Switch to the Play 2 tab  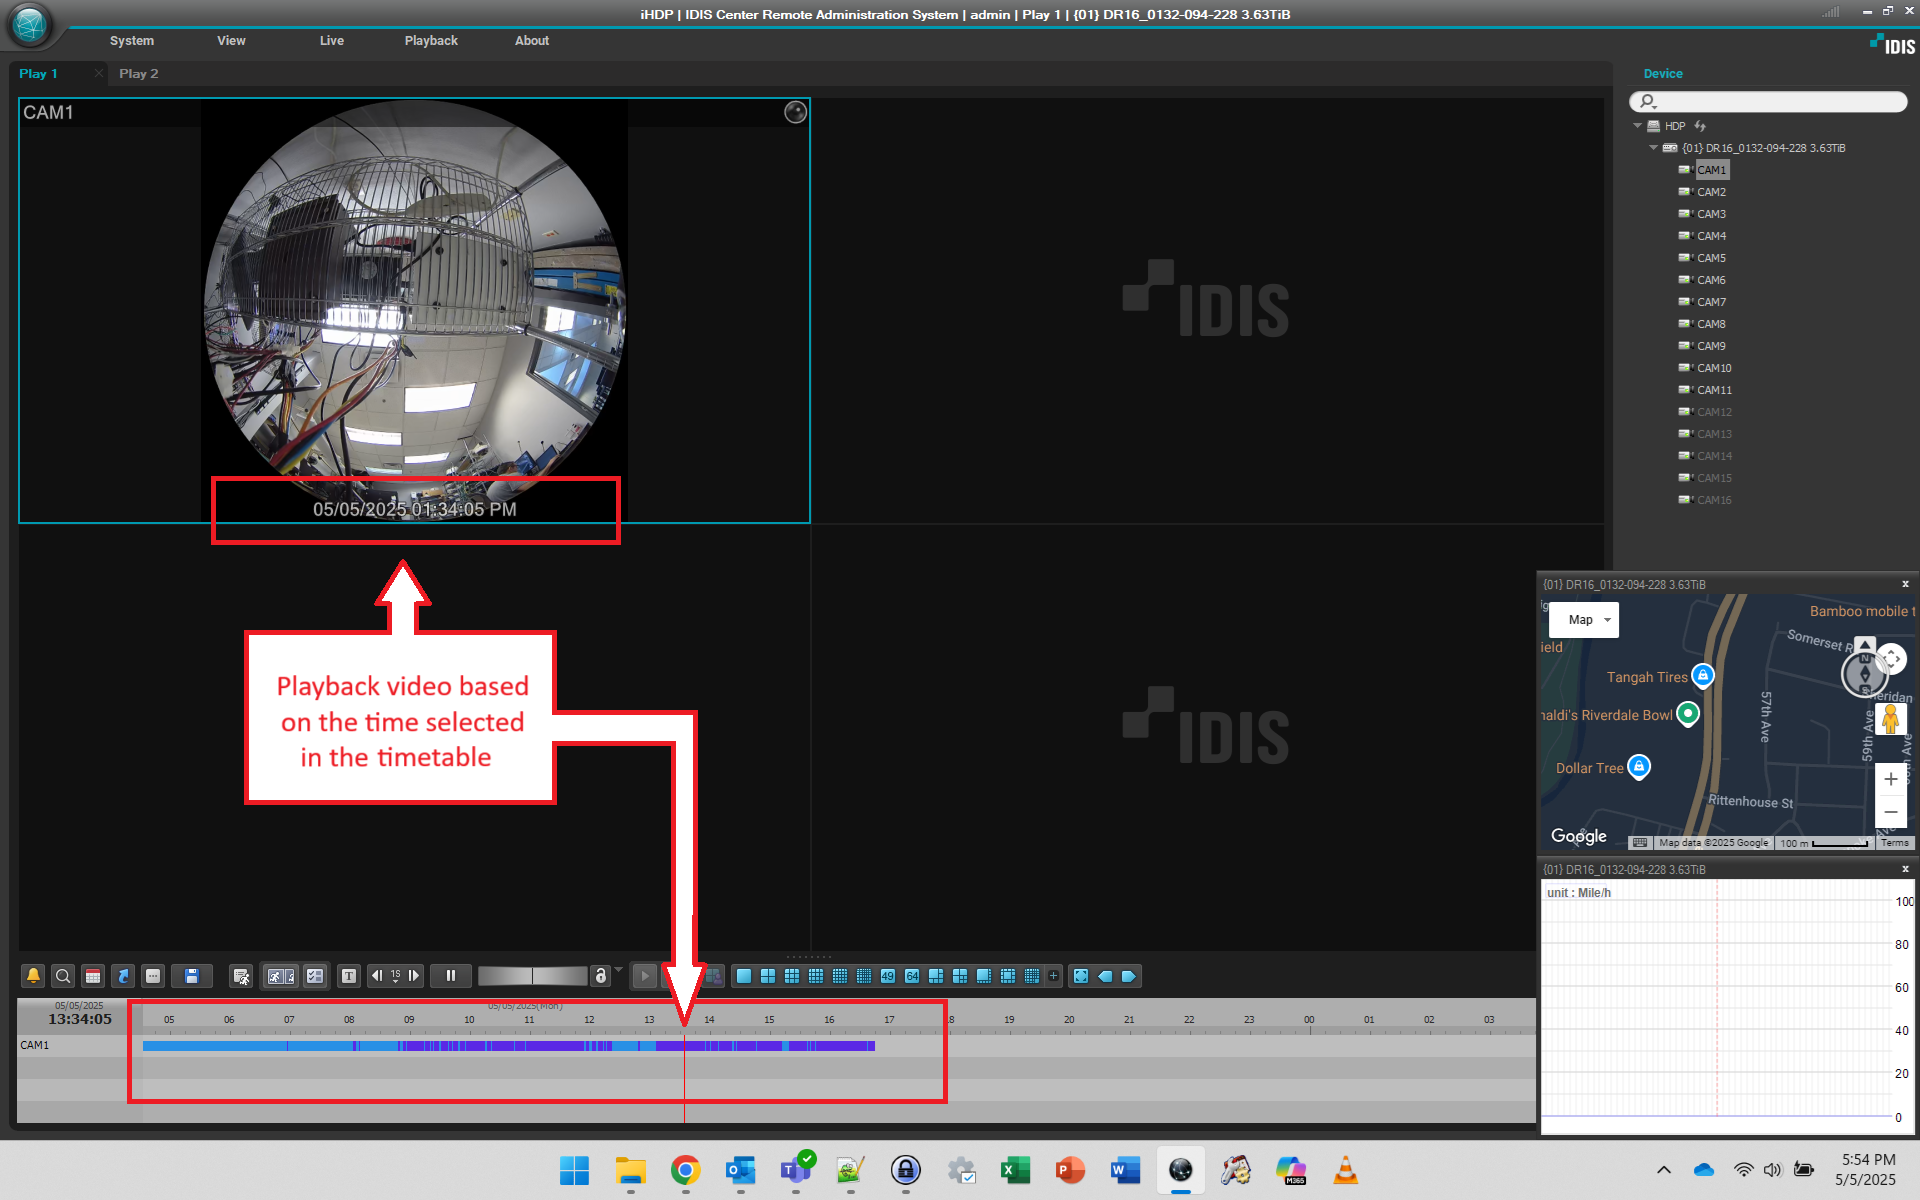point(139,74)
